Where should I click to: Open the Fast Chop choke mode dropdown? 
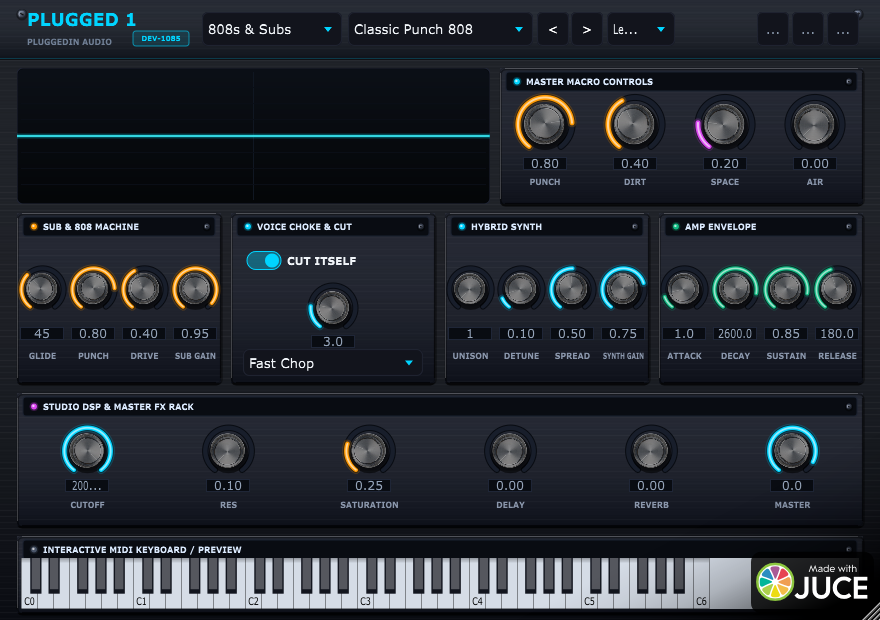332,364
